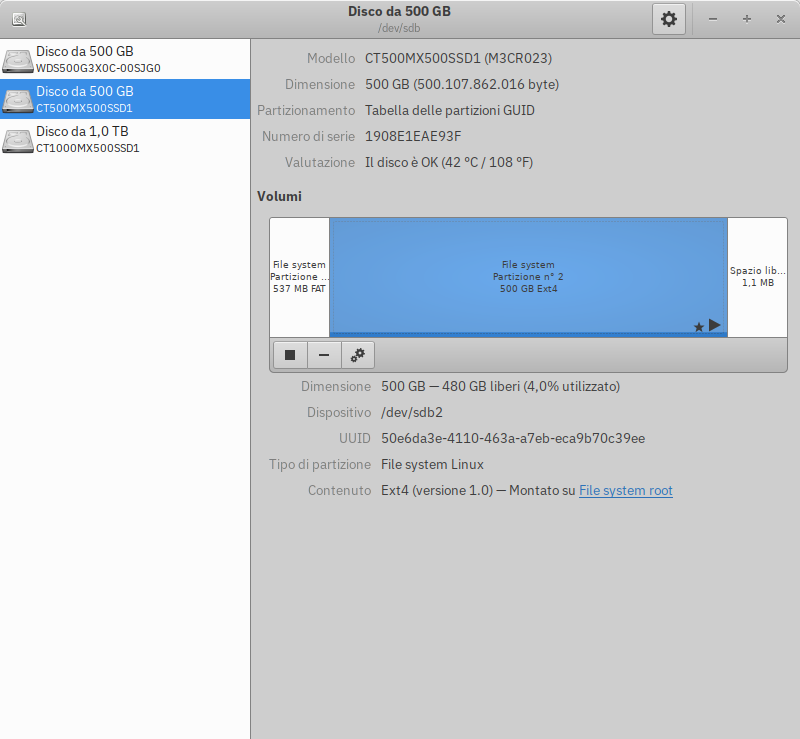Select the 537 MB FAT partition block
This screenshot has width=800, height=739.
[x=299, y=277]
